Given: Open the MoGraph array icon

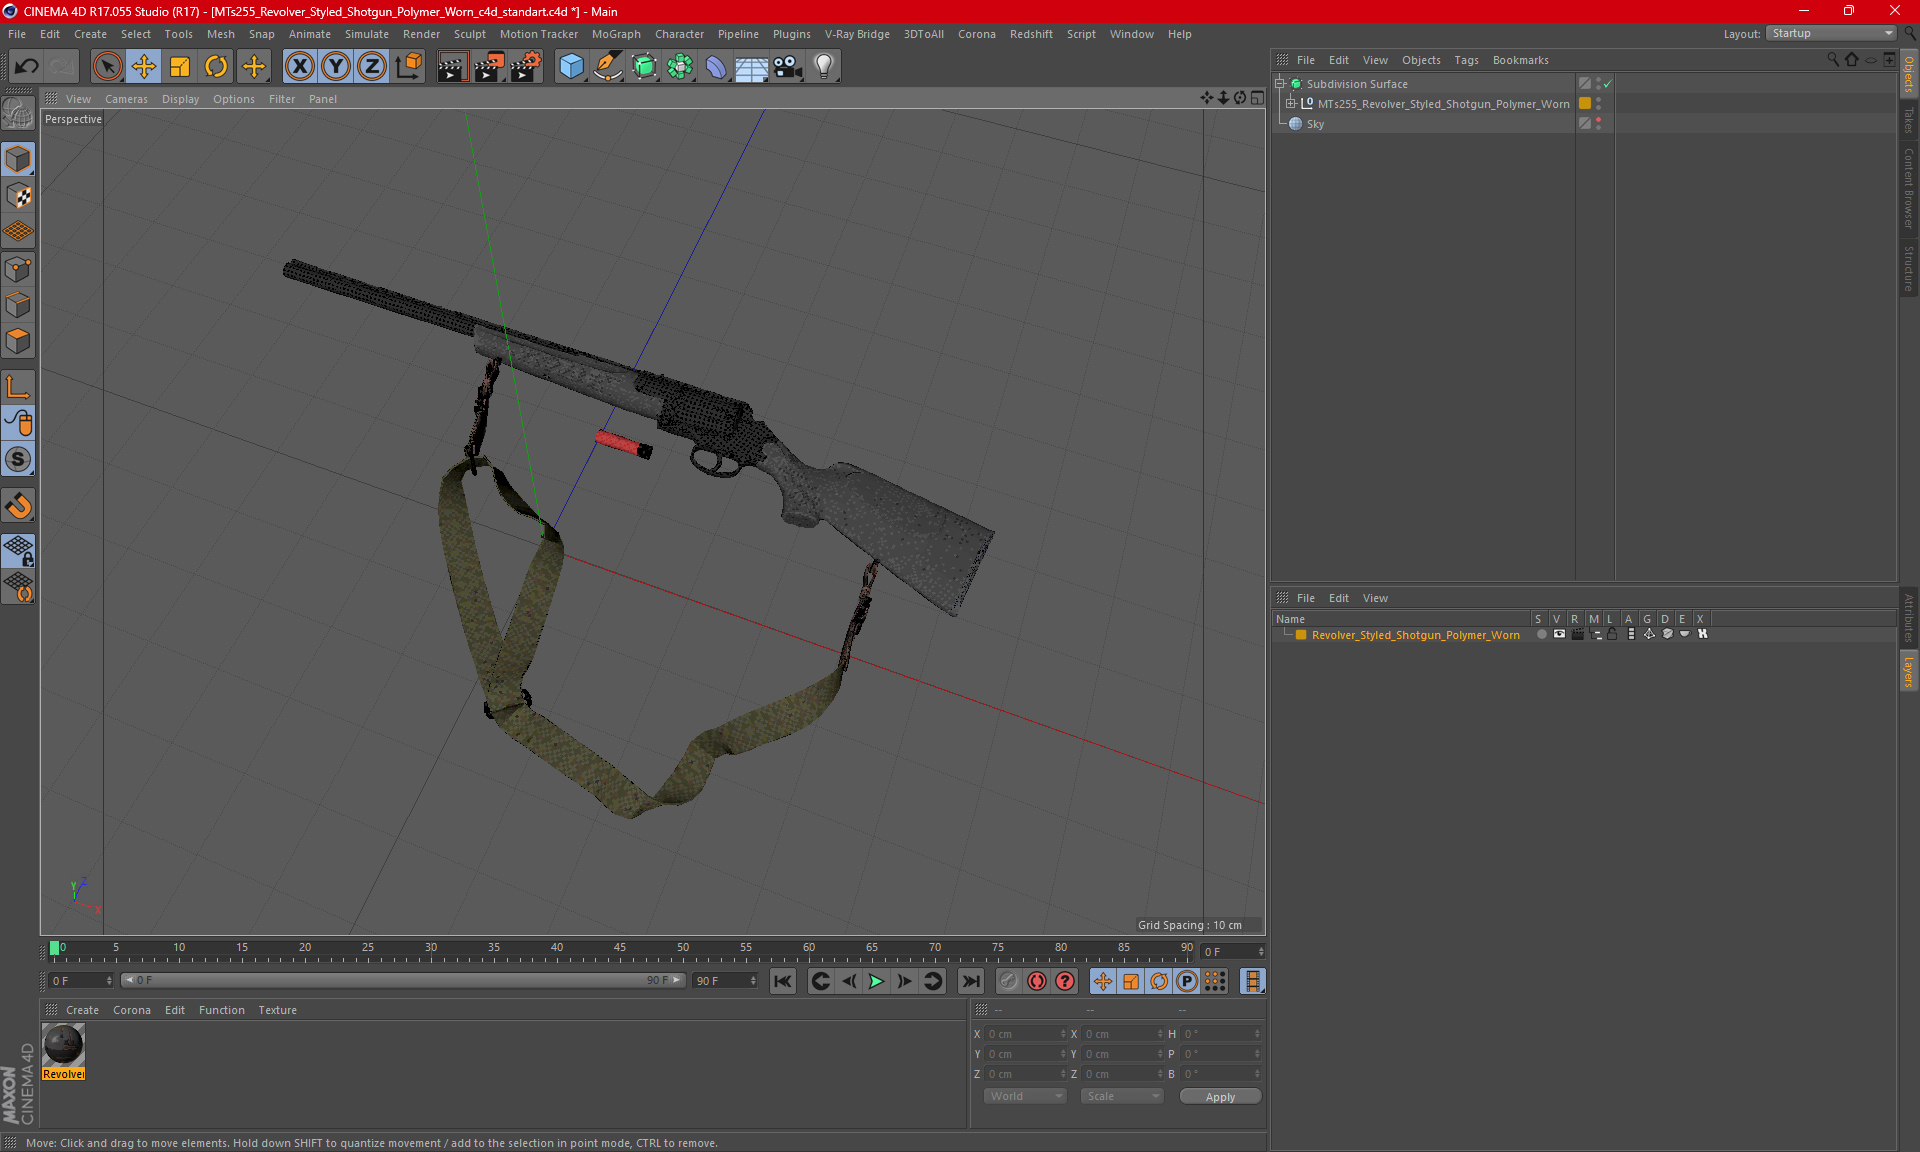Looking at the screenshot, I should (x=681, y=67).
